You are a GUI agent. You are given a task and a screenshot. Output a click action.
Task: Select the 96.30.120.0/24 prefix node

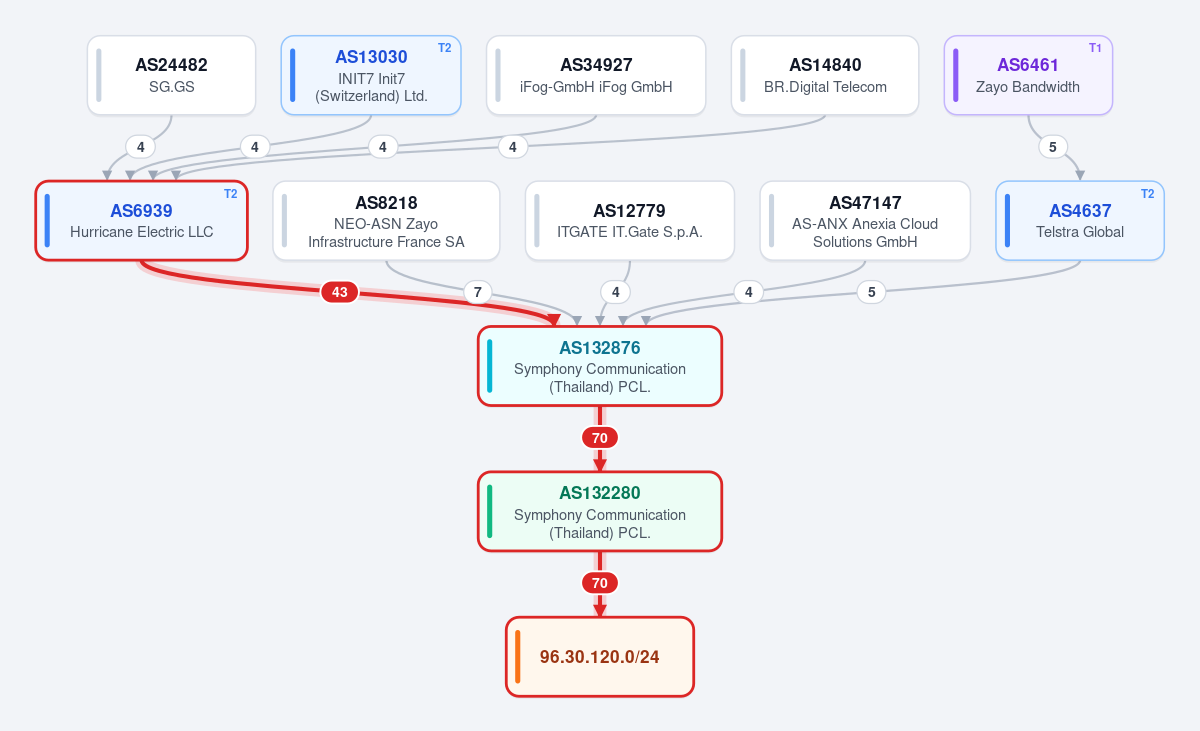coord(600,657)
